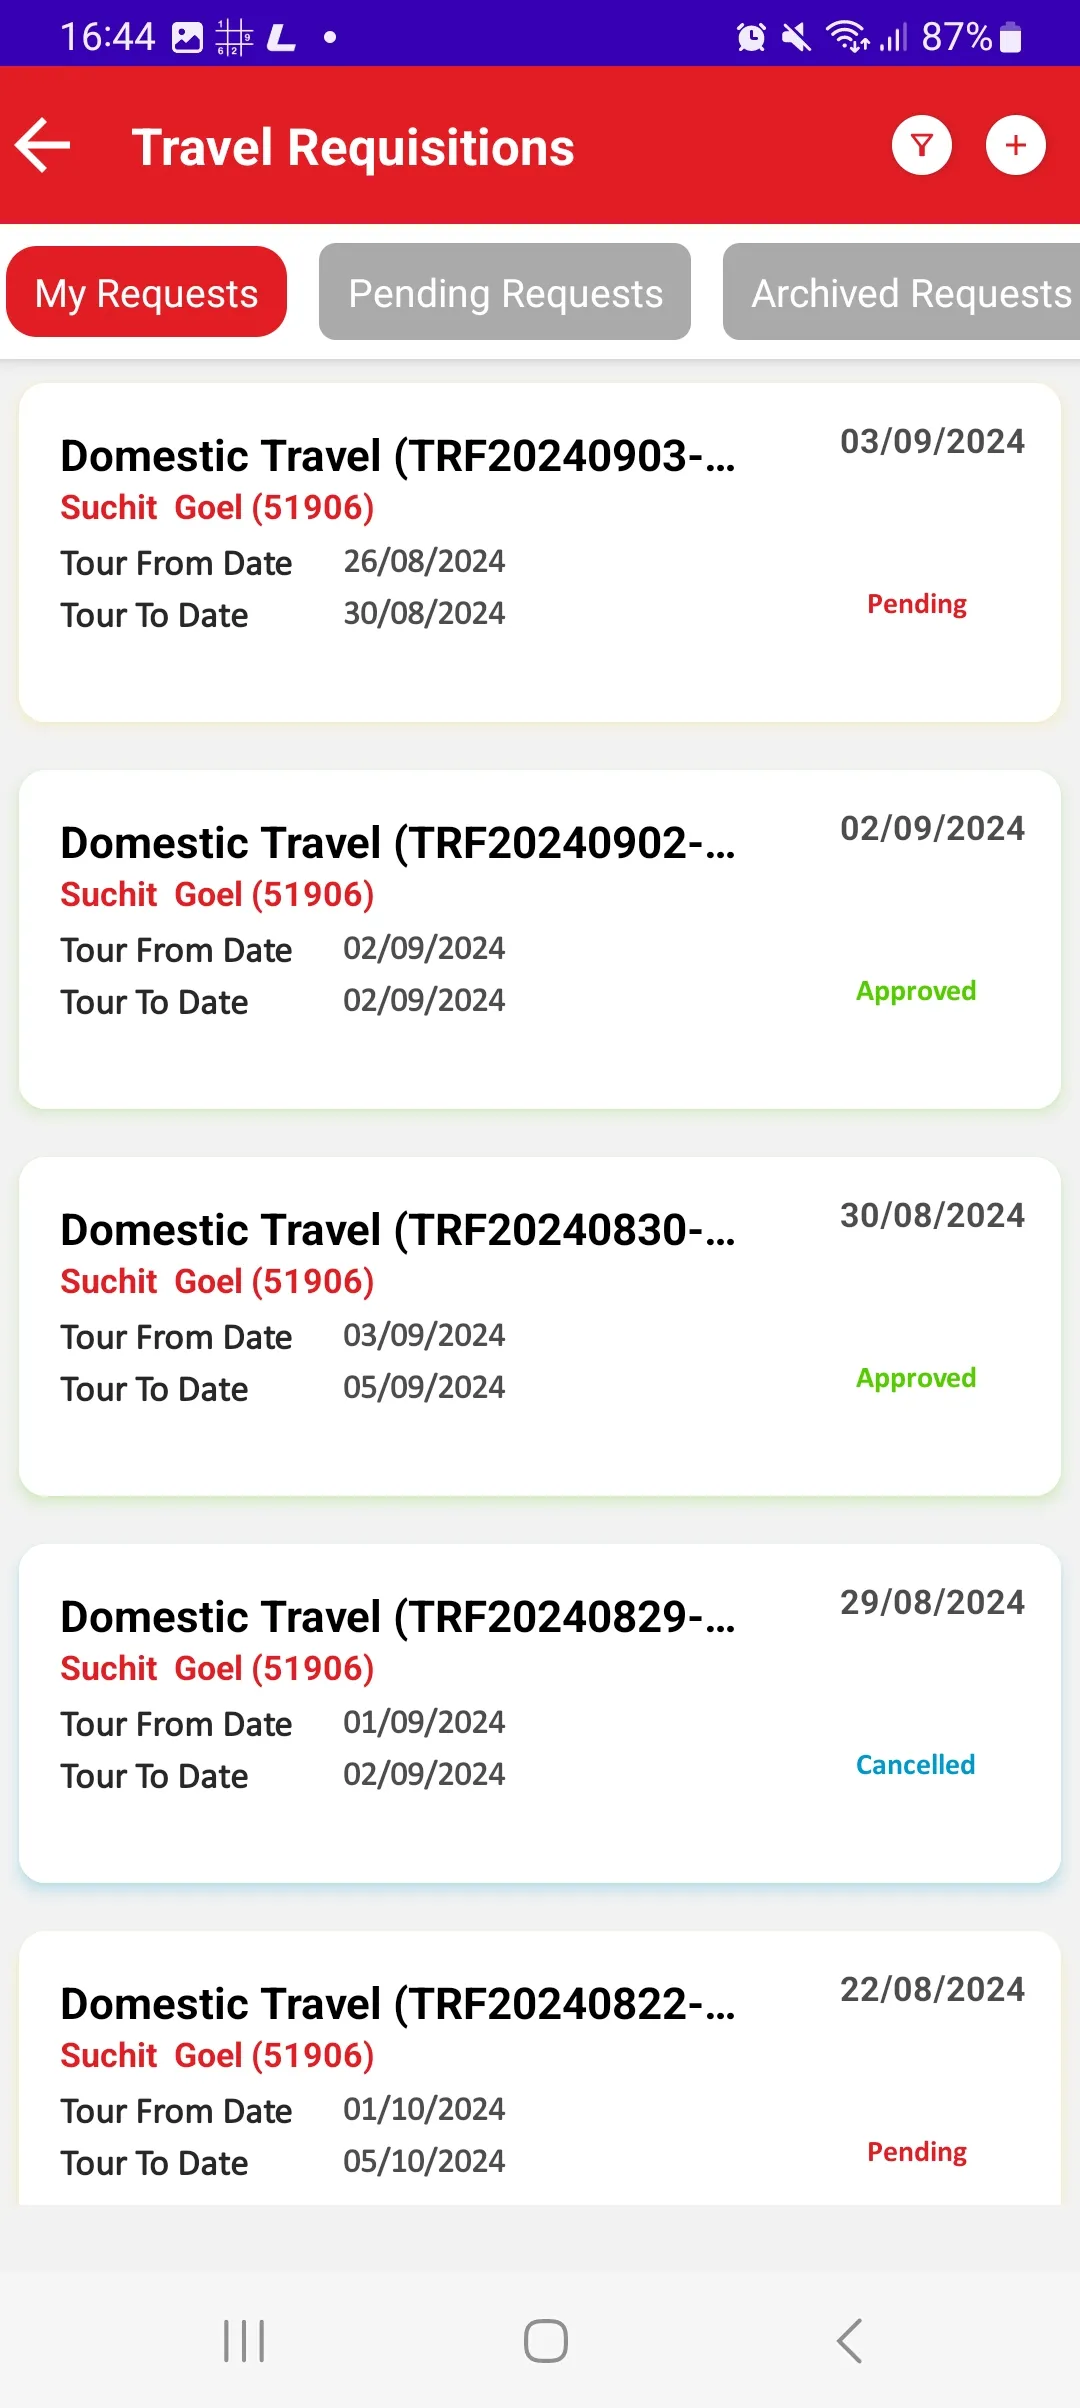The height and width of the screenshot is (2408, 1080).
Task: Open the filter funnel icon
Action: tap(921, 146)
